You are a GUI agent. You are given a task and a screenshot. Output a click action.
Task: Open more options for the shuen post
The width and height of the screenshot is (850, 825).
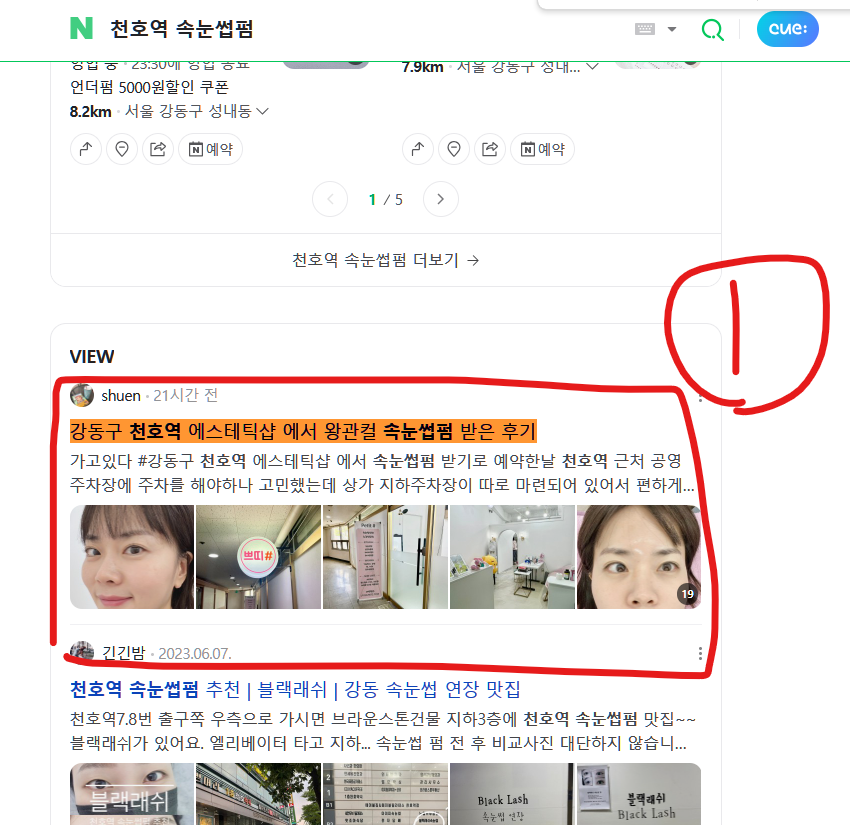pos(700,398)
